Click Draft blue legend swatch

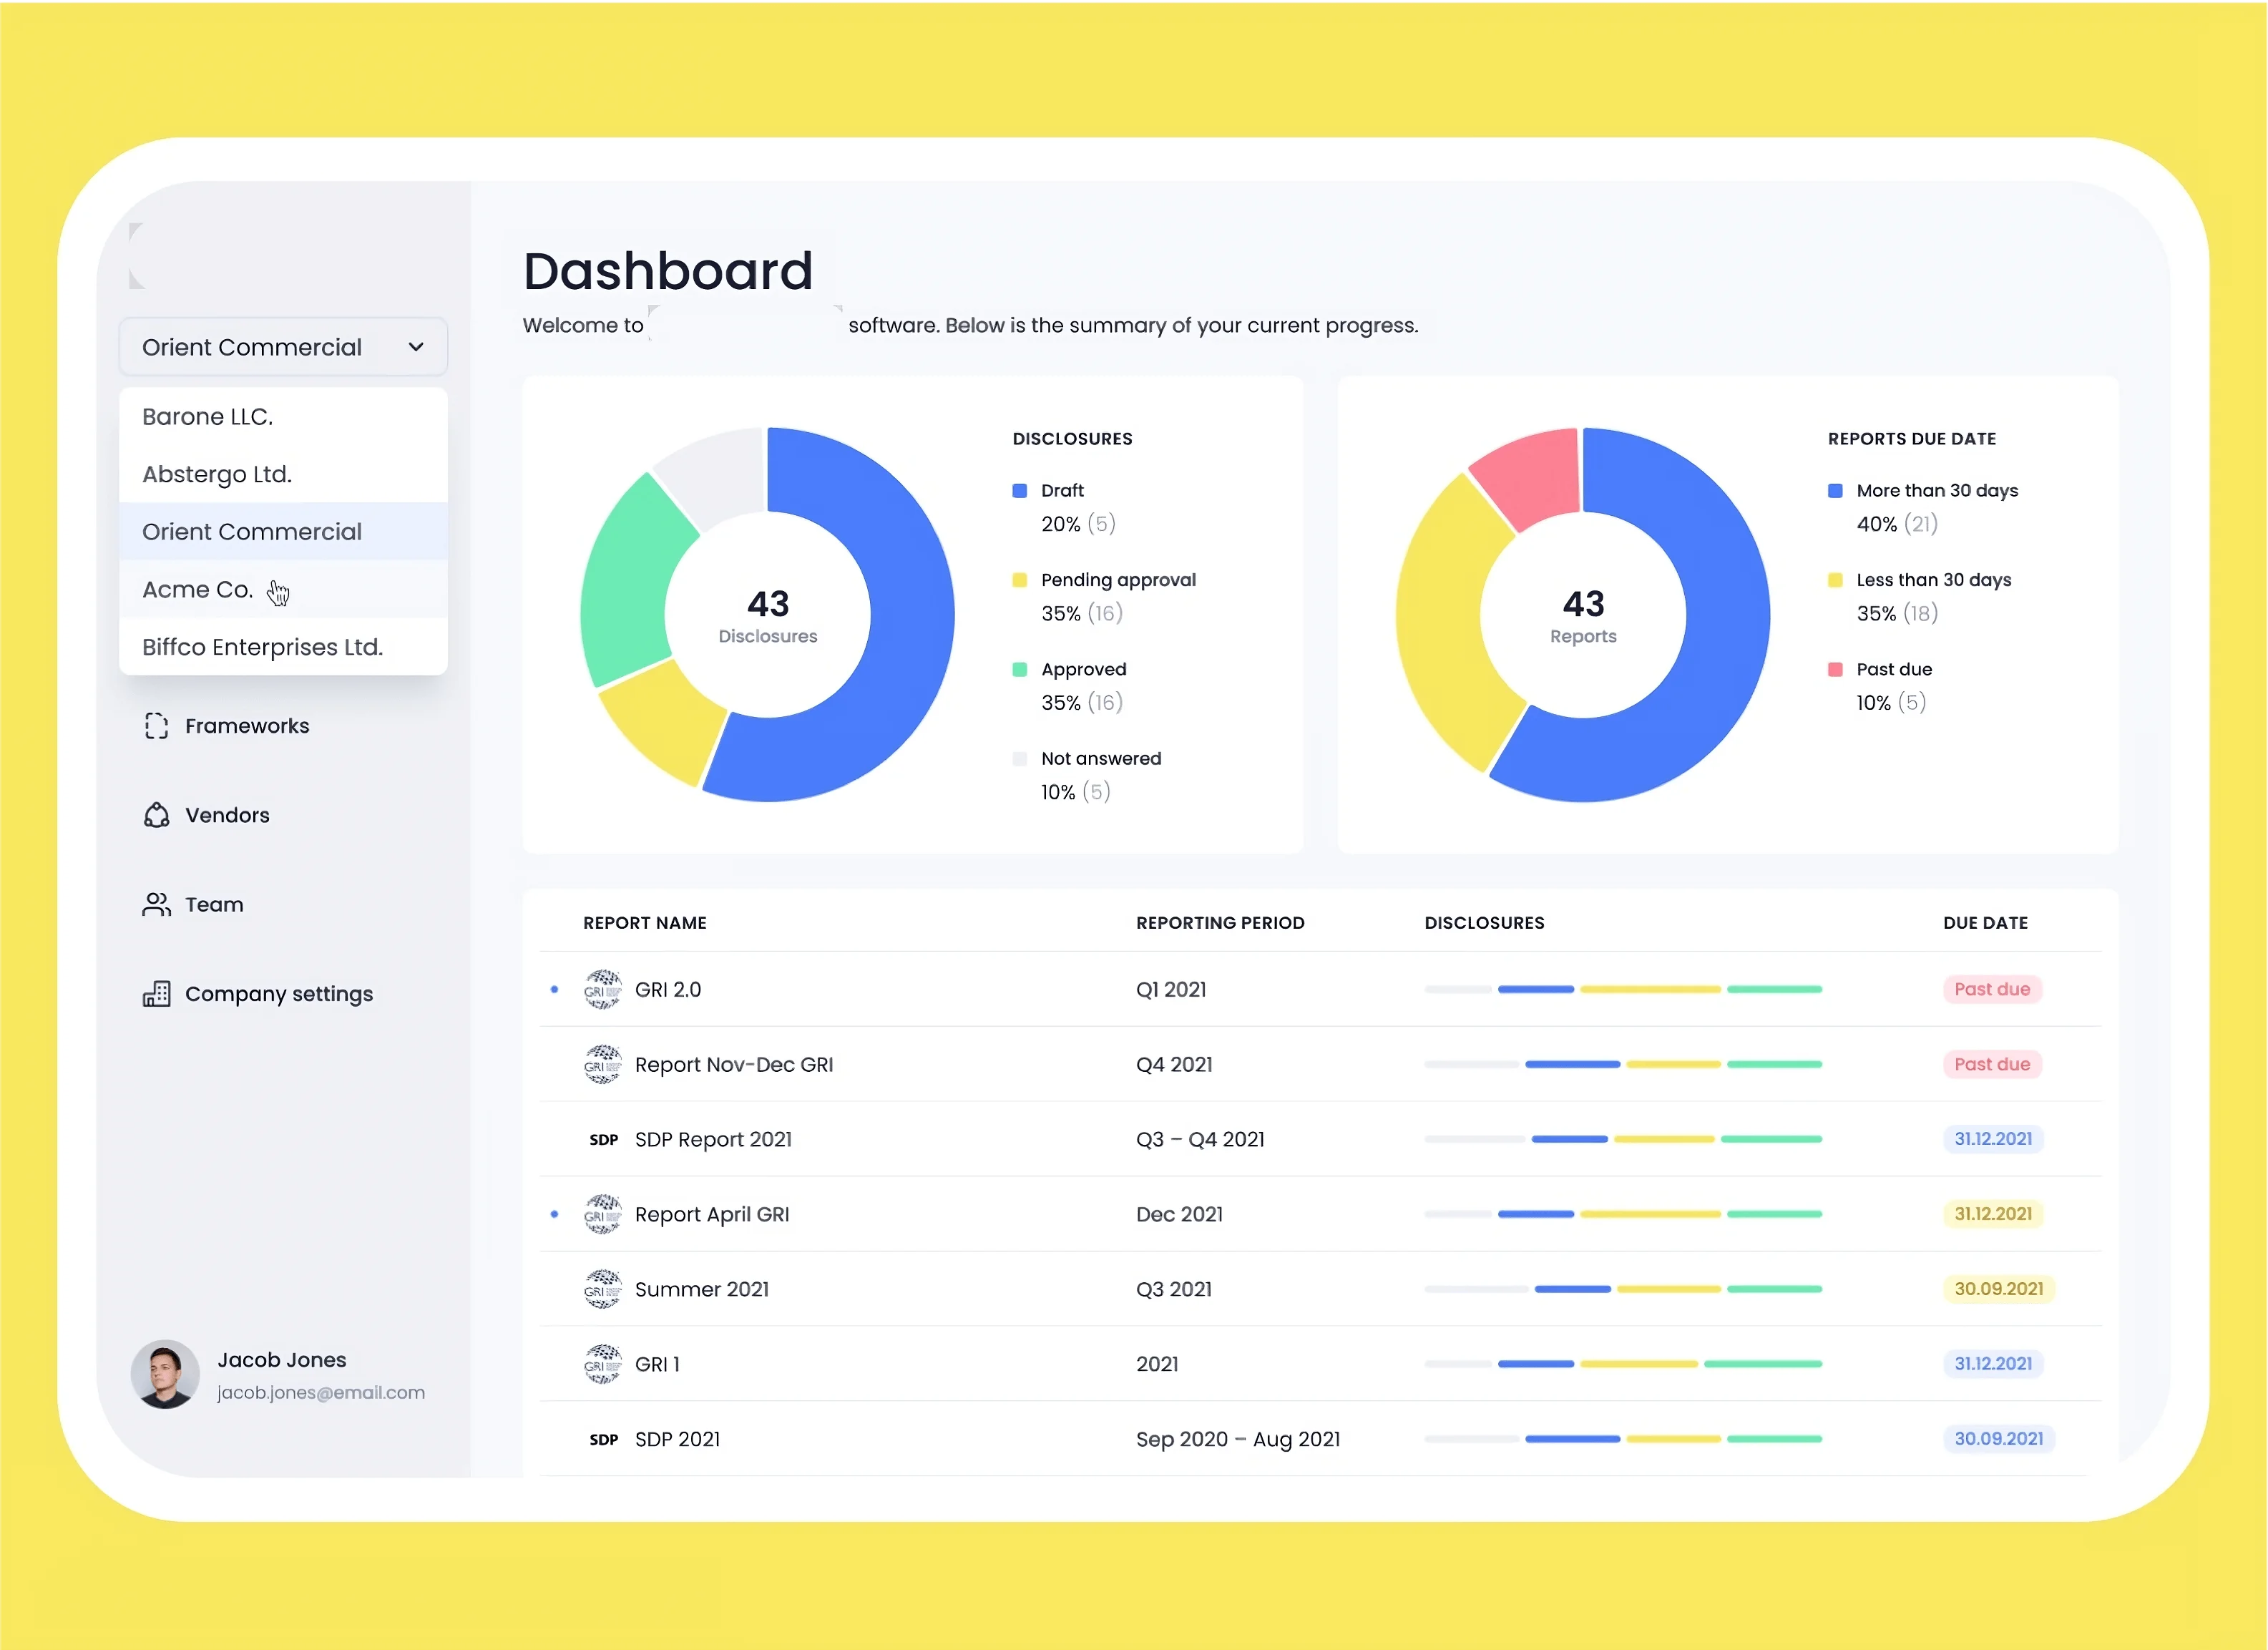(1019, 491)
